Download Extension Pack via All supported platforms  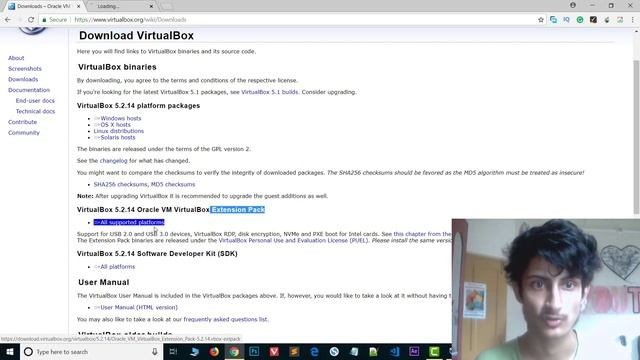(129, 222)
